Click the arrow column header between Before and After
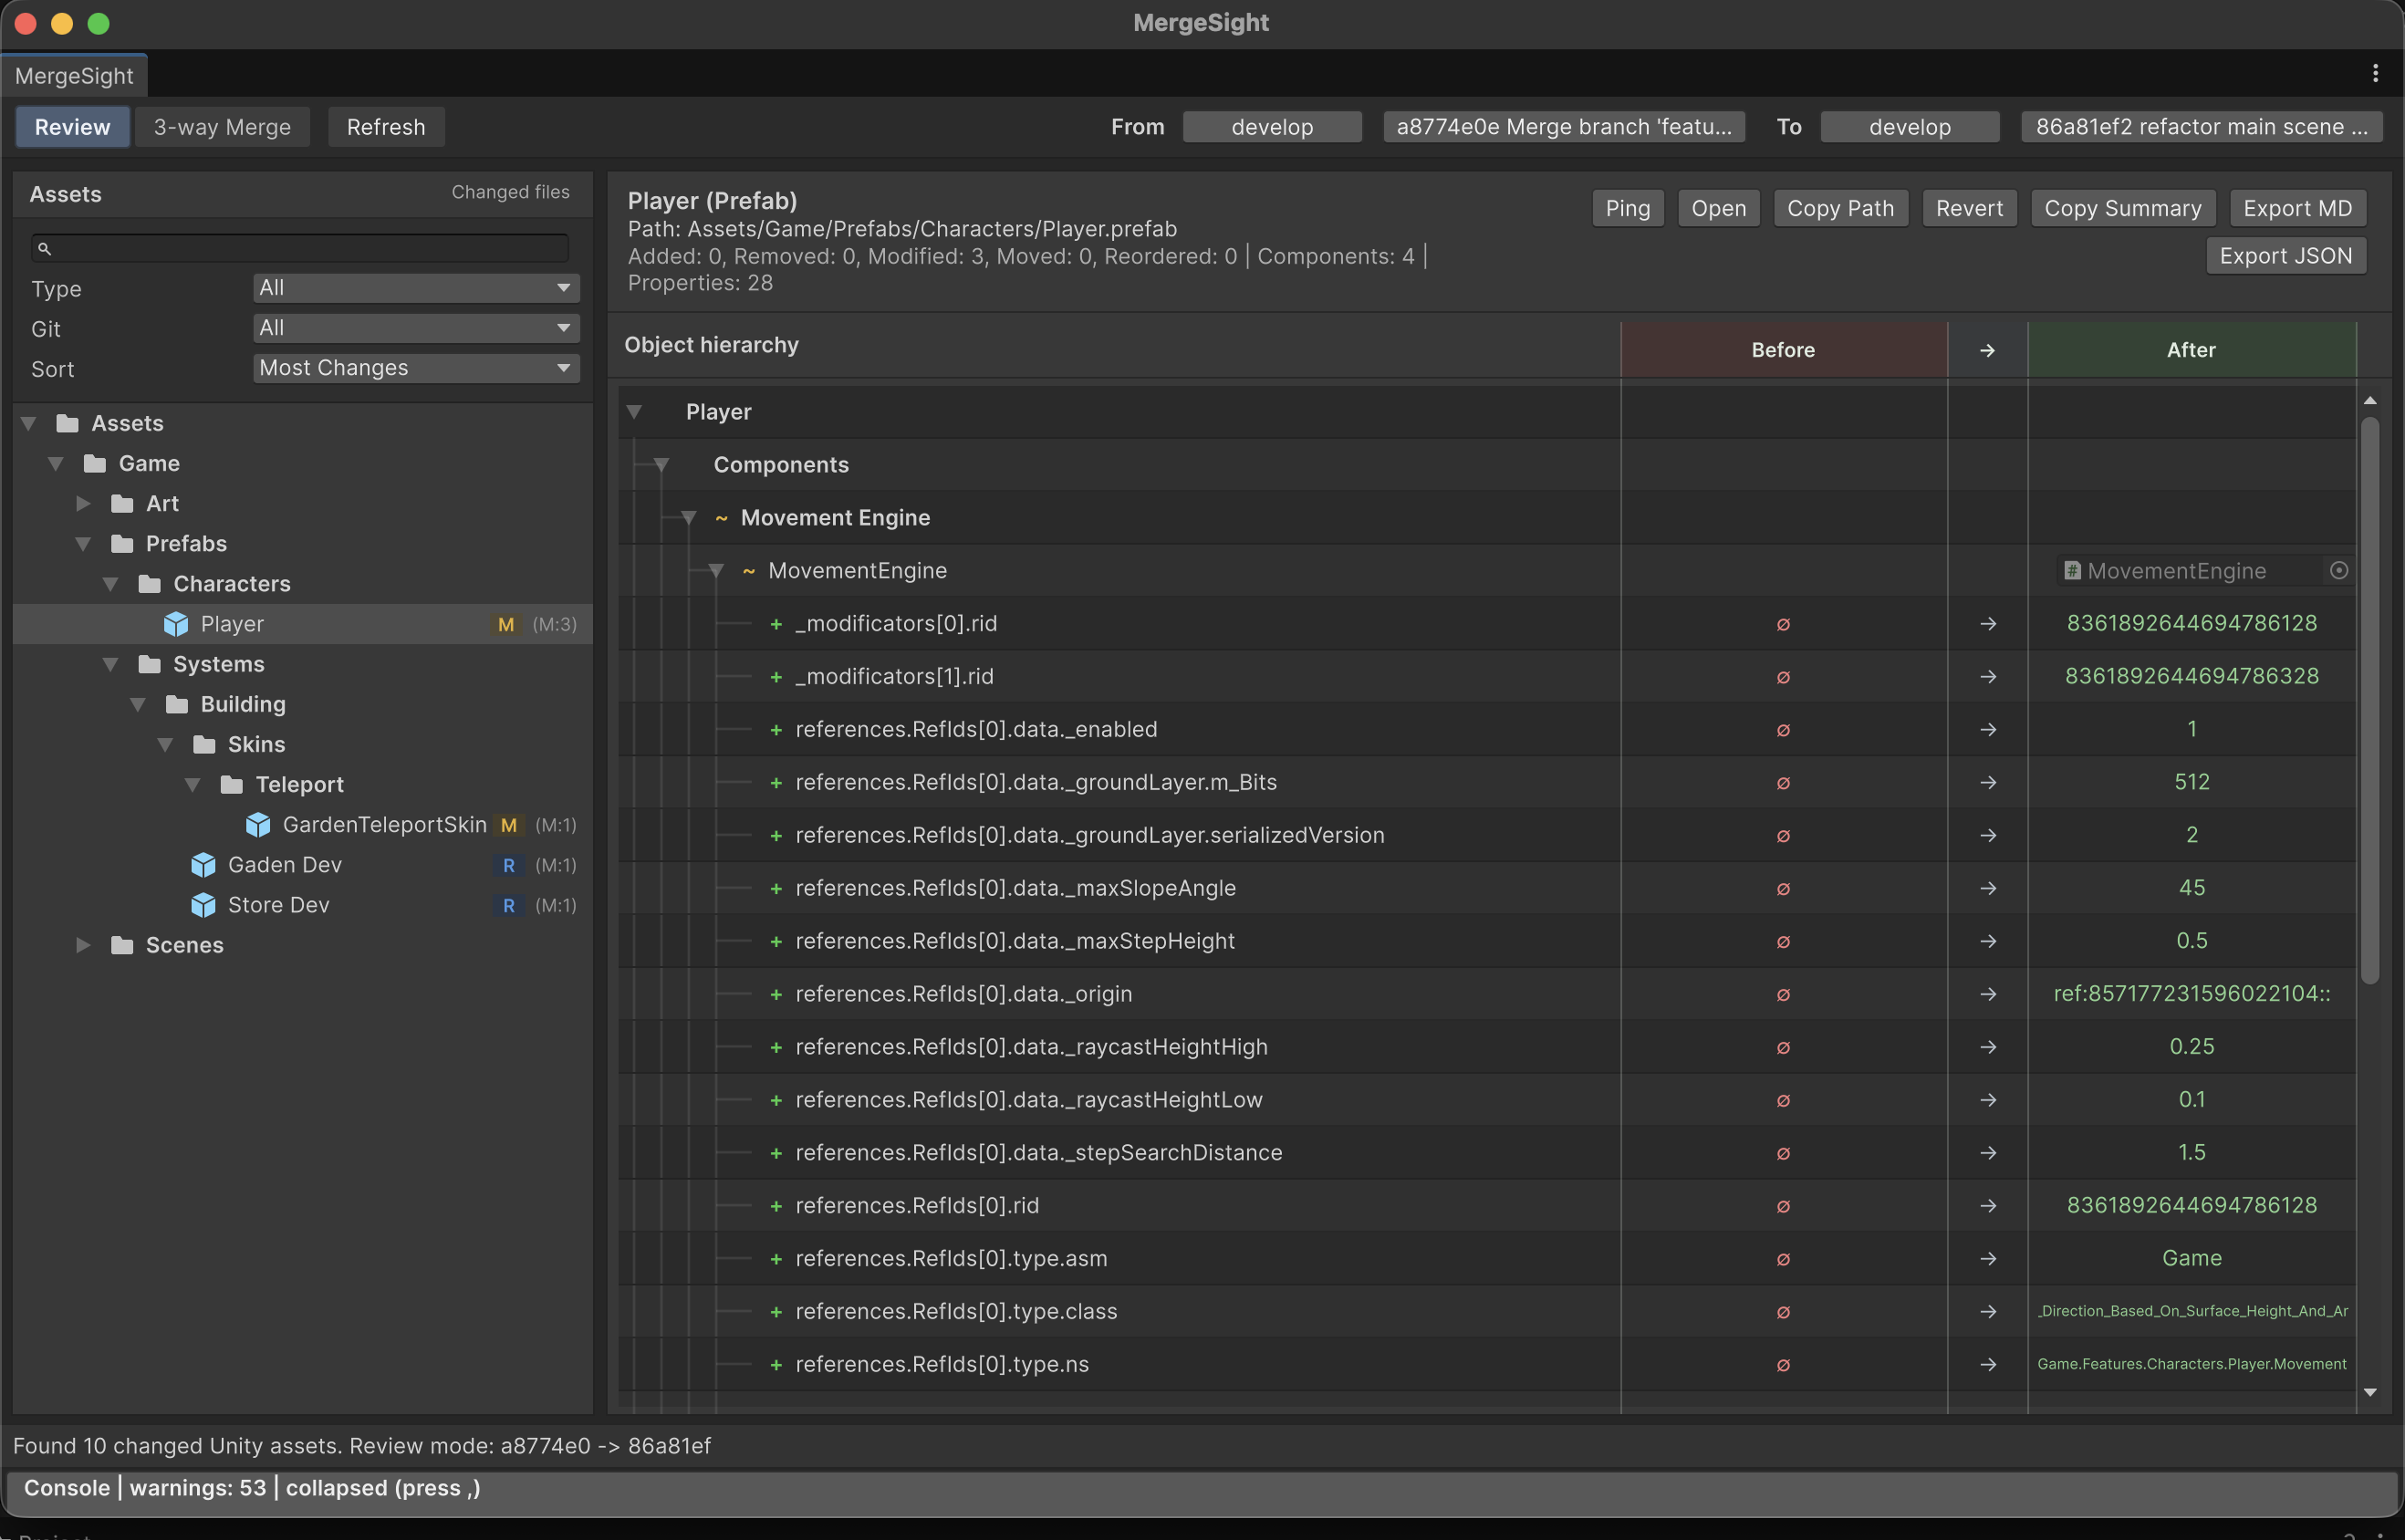This screenshot has height=1540, width=2405. [x=1987, y=350]
